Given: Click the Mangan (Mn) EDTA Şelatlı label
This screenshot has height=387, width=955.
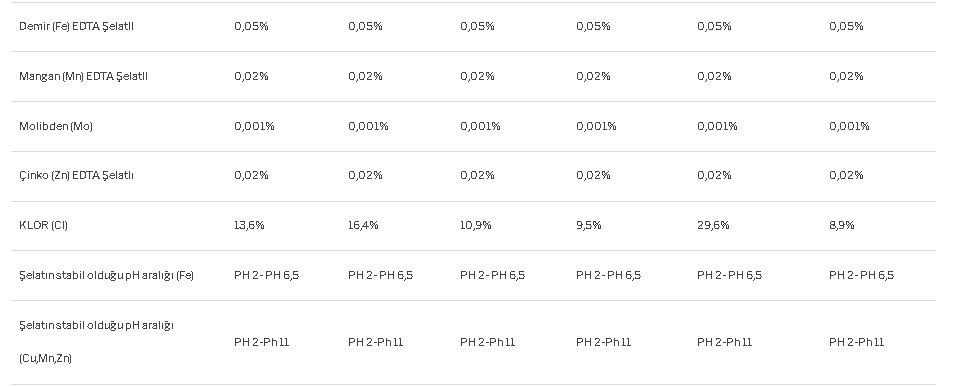Looking at the screenshot, I should (x=83, y=76).
